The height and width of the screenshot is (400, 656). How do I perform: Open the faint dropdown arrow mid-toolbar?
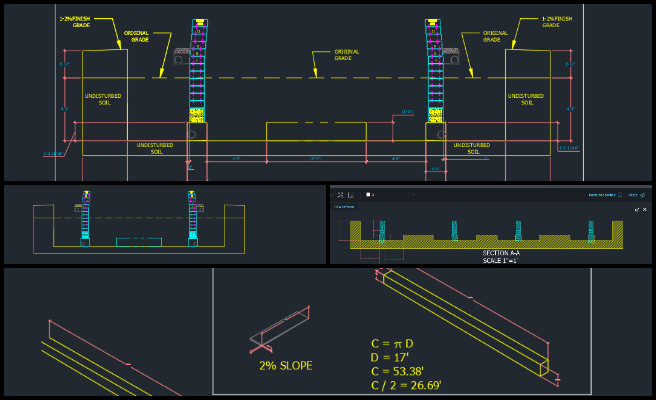click(x=413, y=195)
